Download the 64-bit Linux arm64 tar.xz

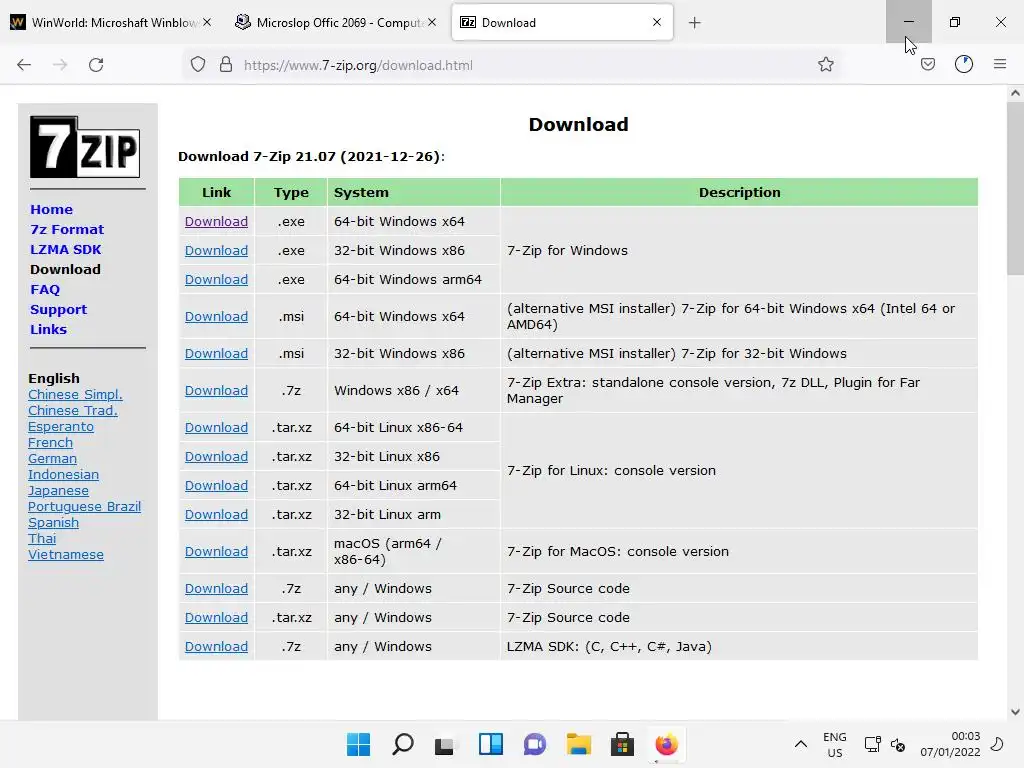point(216,485)
